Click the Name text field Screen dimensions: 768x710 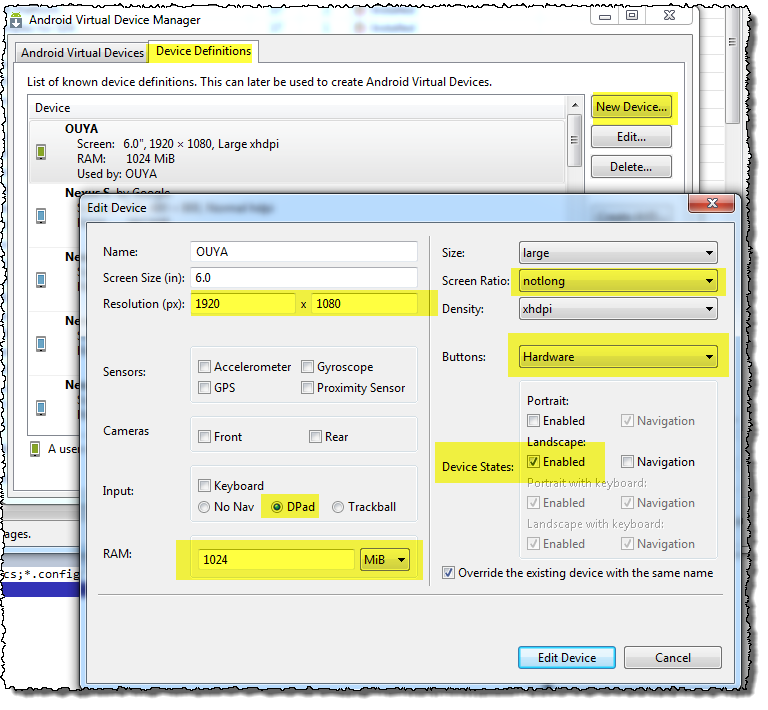pos(303,252)
